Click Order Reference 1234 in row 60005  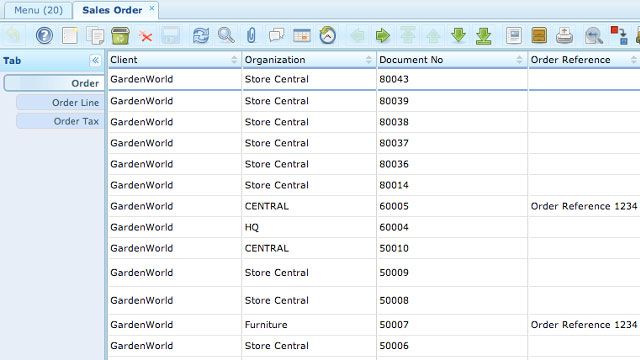point(584,206)
